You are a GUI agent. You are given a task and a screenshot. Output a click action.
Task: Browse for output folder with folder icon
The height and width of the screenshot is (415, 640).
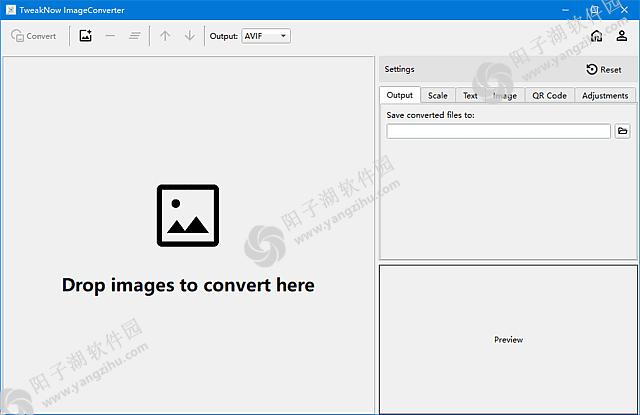(x=622, y=131)
